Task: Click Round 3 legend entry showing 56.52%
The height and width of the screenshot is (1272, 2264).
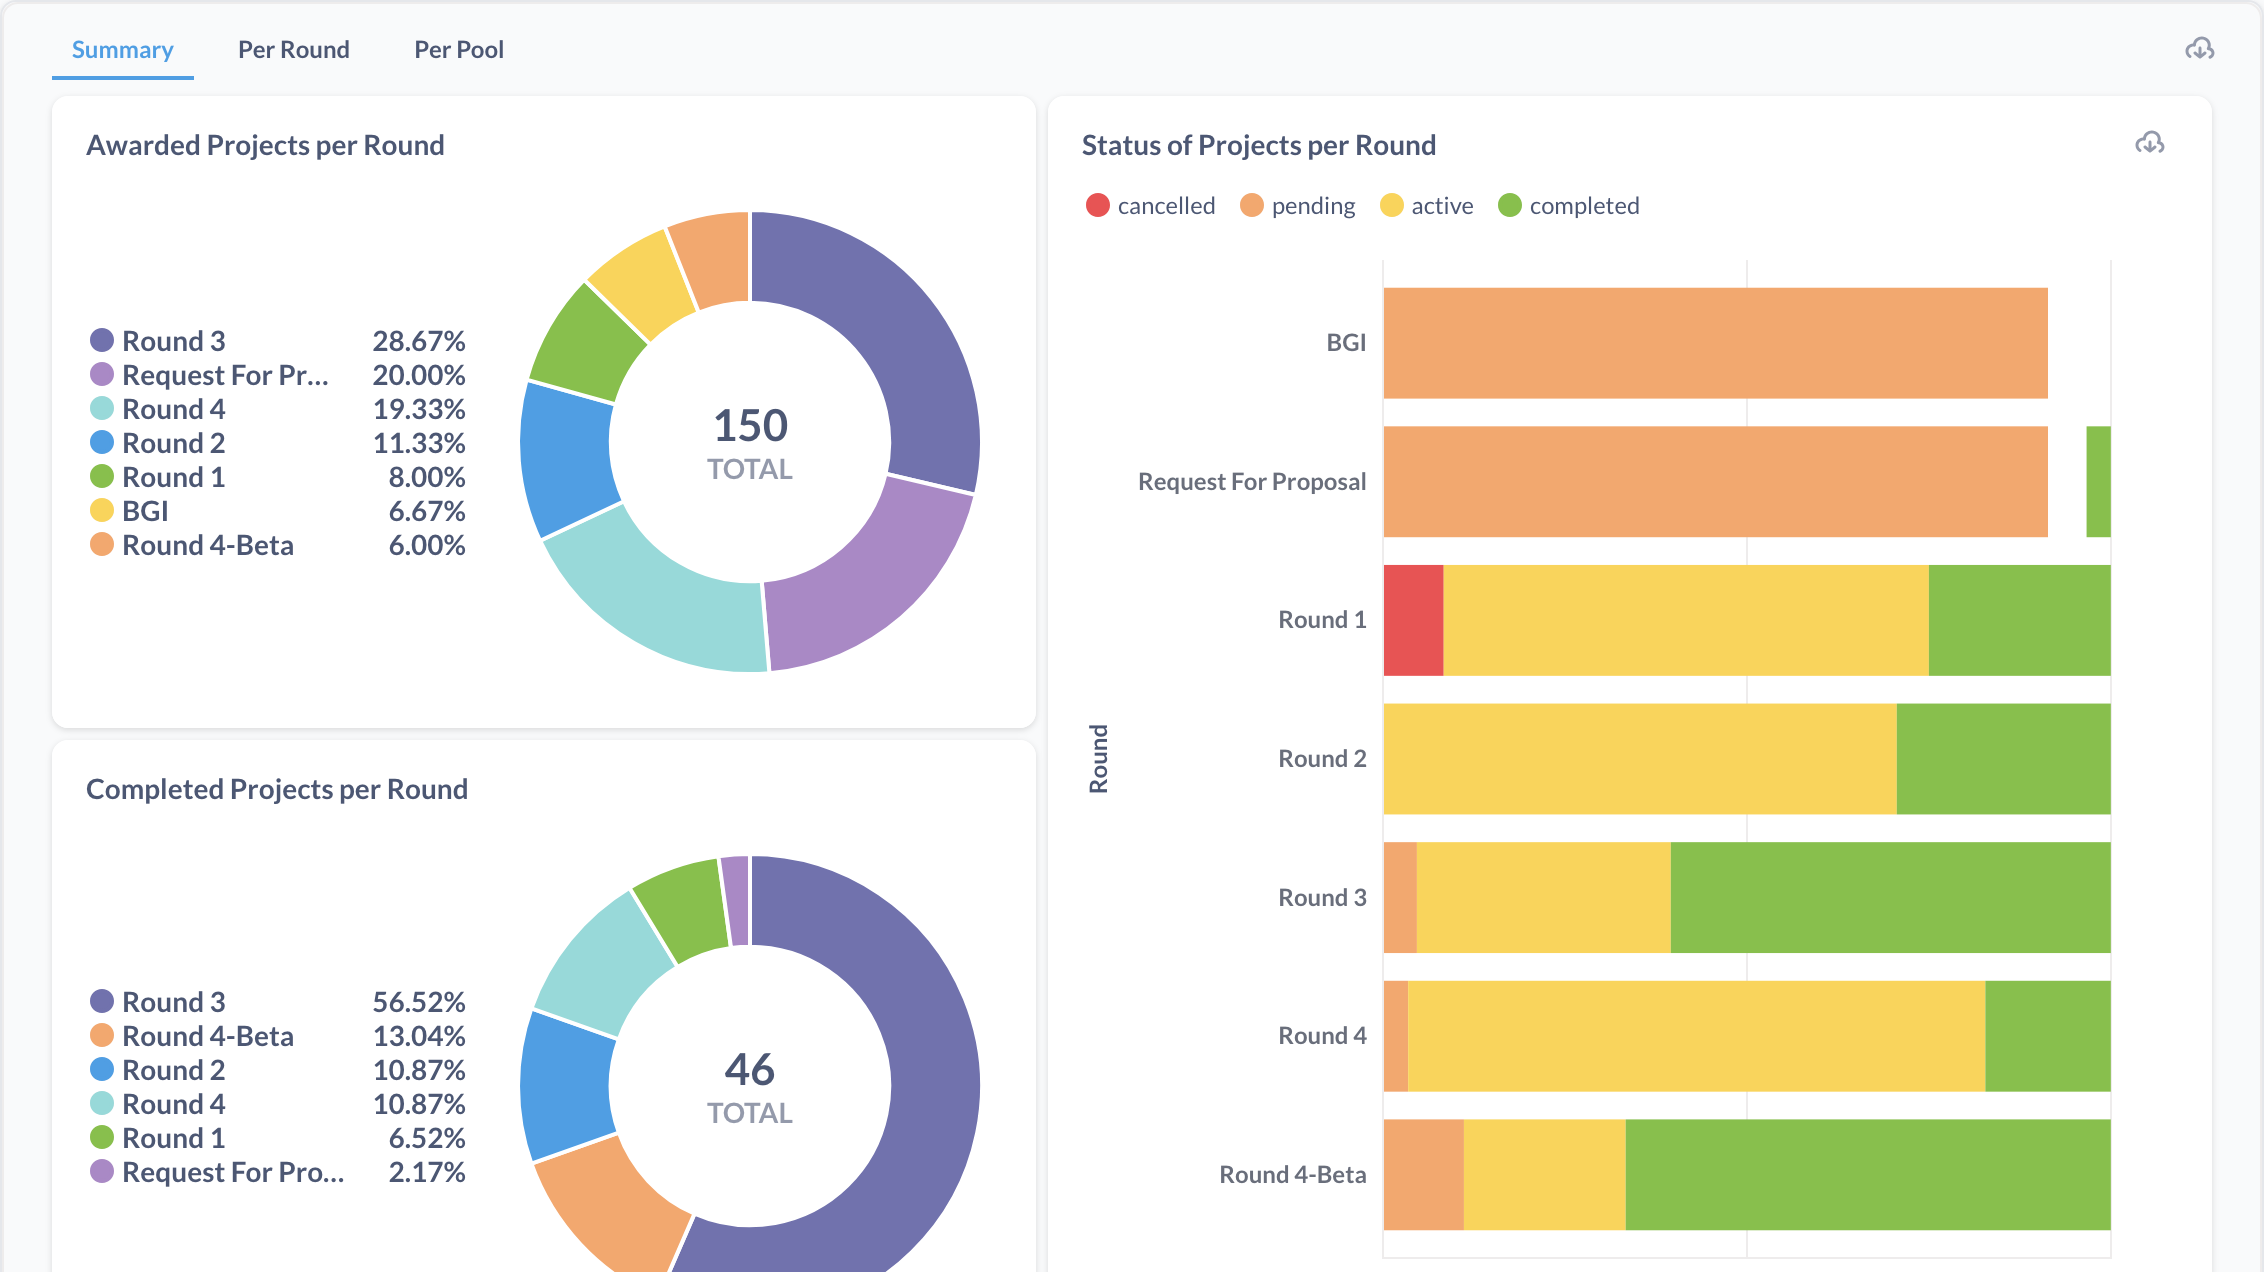Action: [277, 1002]
